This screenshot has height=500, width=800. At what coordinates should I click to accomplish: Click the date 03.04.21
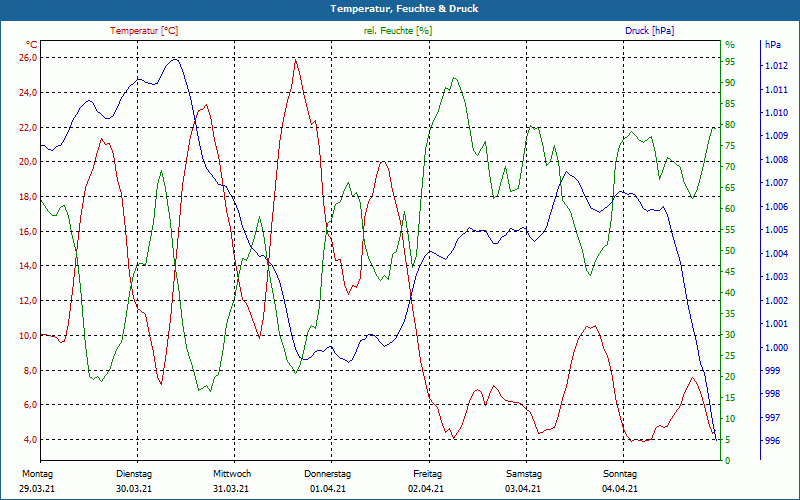523,489
